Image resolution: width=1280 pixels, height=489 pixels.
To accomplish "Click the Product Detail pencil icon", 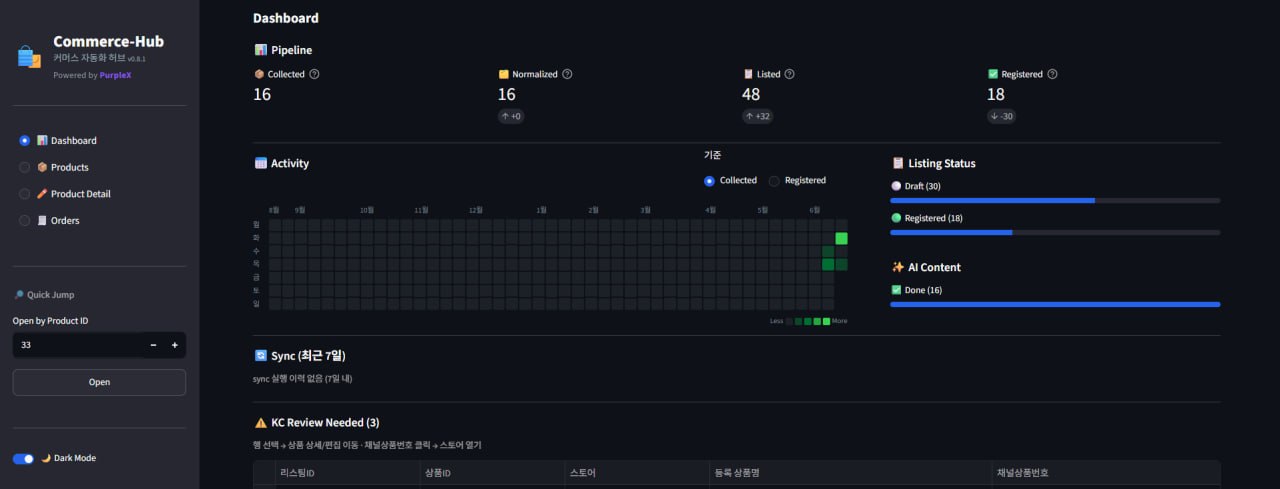I will coord(42,194).
